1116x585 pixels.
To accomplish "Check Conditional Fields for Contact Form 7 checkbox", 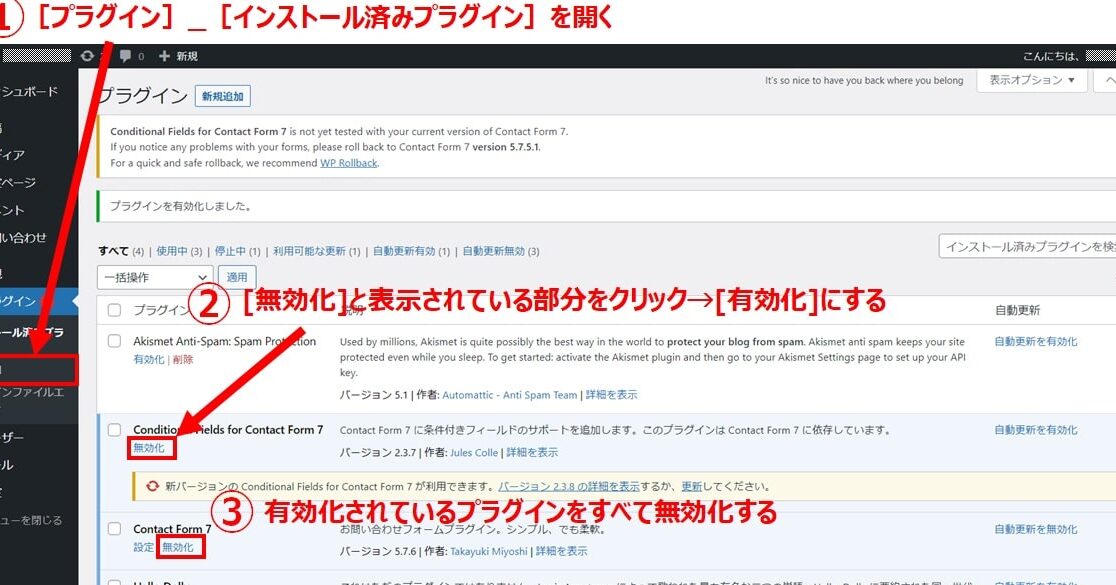I will point(114,429).
